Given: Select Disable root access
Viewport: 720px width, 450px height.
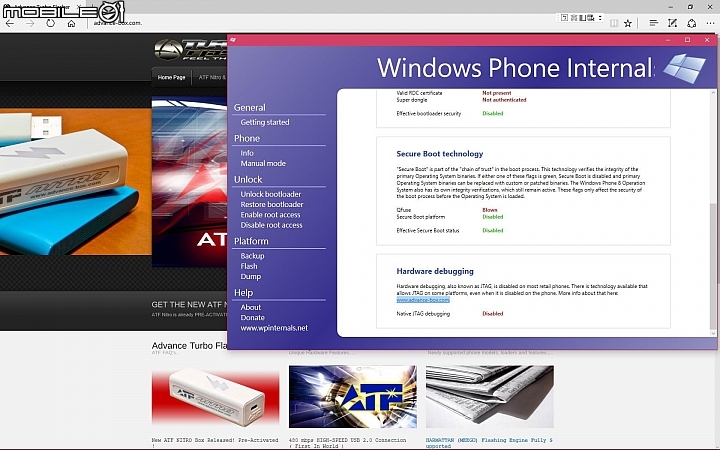Looking at the screenshot, I should tap(271, 225).
